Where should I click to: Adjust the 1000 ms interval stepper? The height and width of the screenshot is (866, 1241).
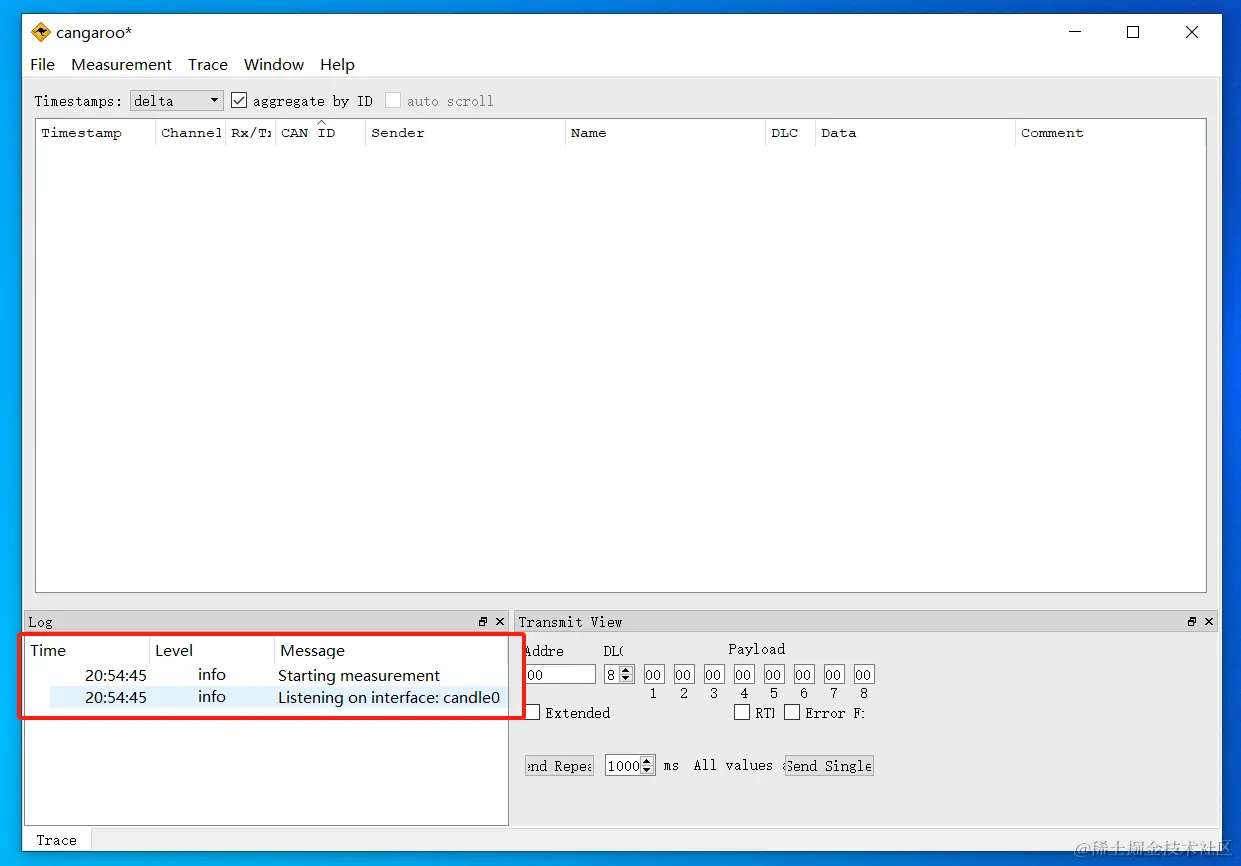tap(647, 766)
